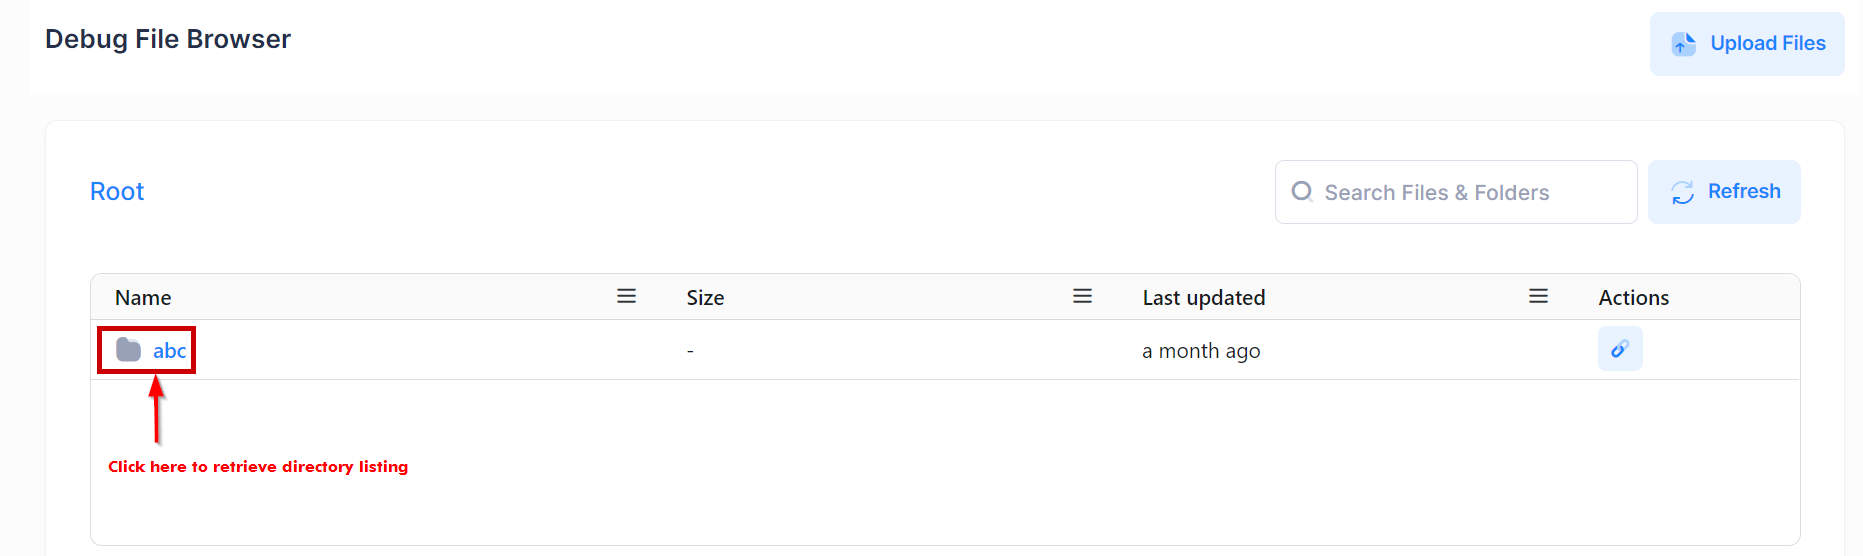Click the circular arrows Refresh icon
This screenshot has width=1863, height=556.
(x=1683, y=192)
